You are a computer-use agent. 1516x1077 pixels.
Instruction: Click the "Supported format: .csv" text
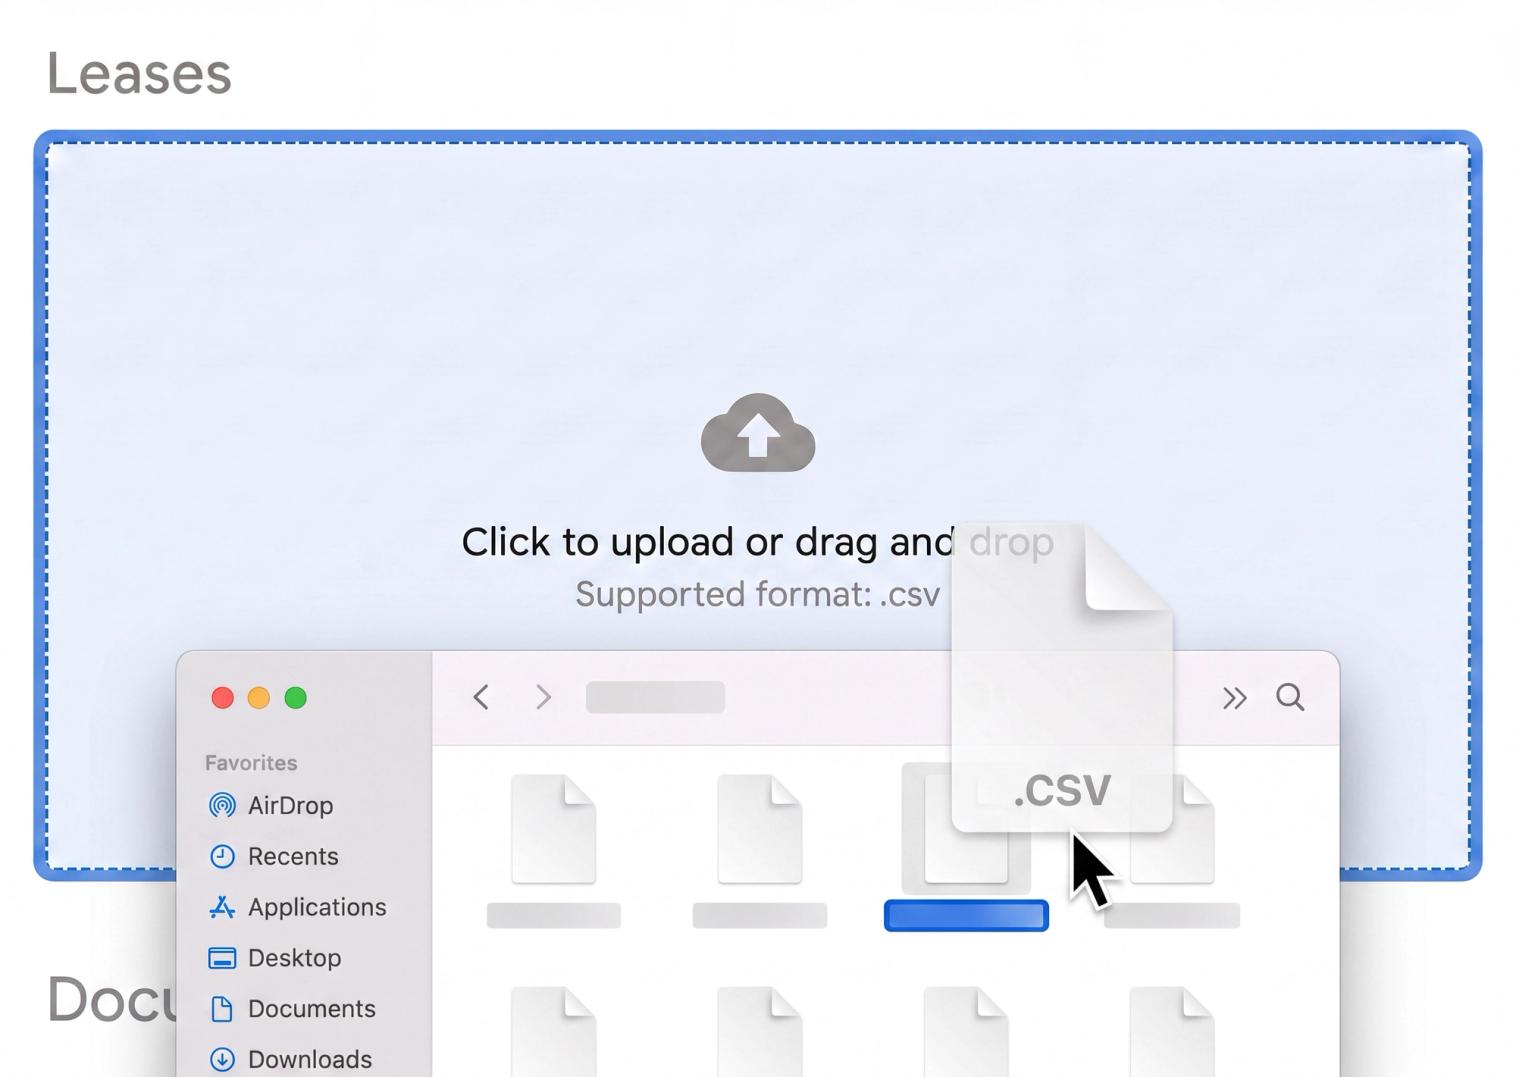coord(757,595)
